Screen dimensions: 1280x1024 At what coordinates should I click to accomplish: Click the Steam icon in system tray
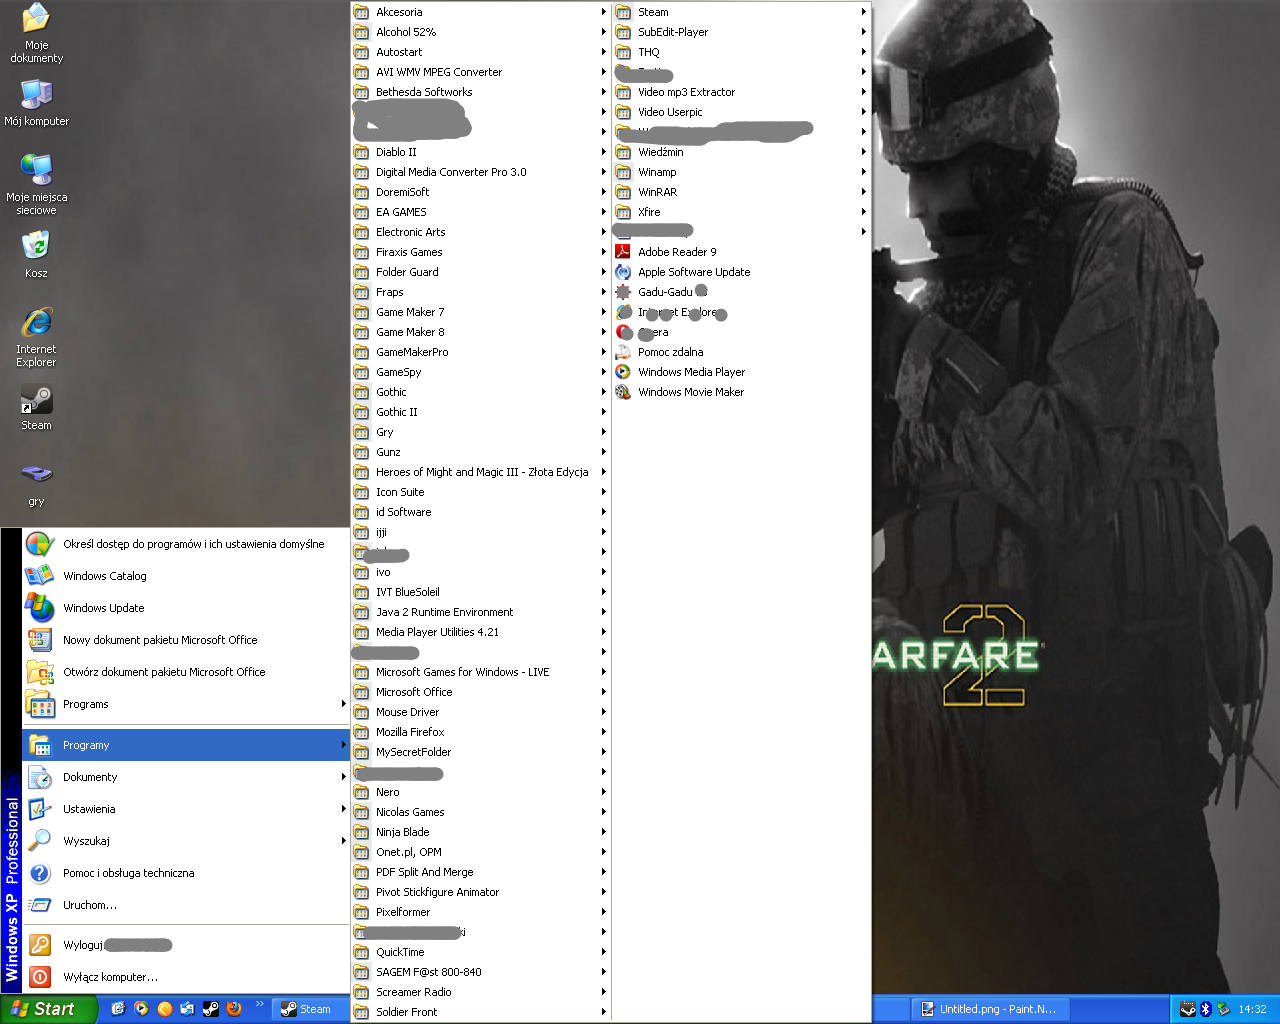[x=1187, y=1009]
